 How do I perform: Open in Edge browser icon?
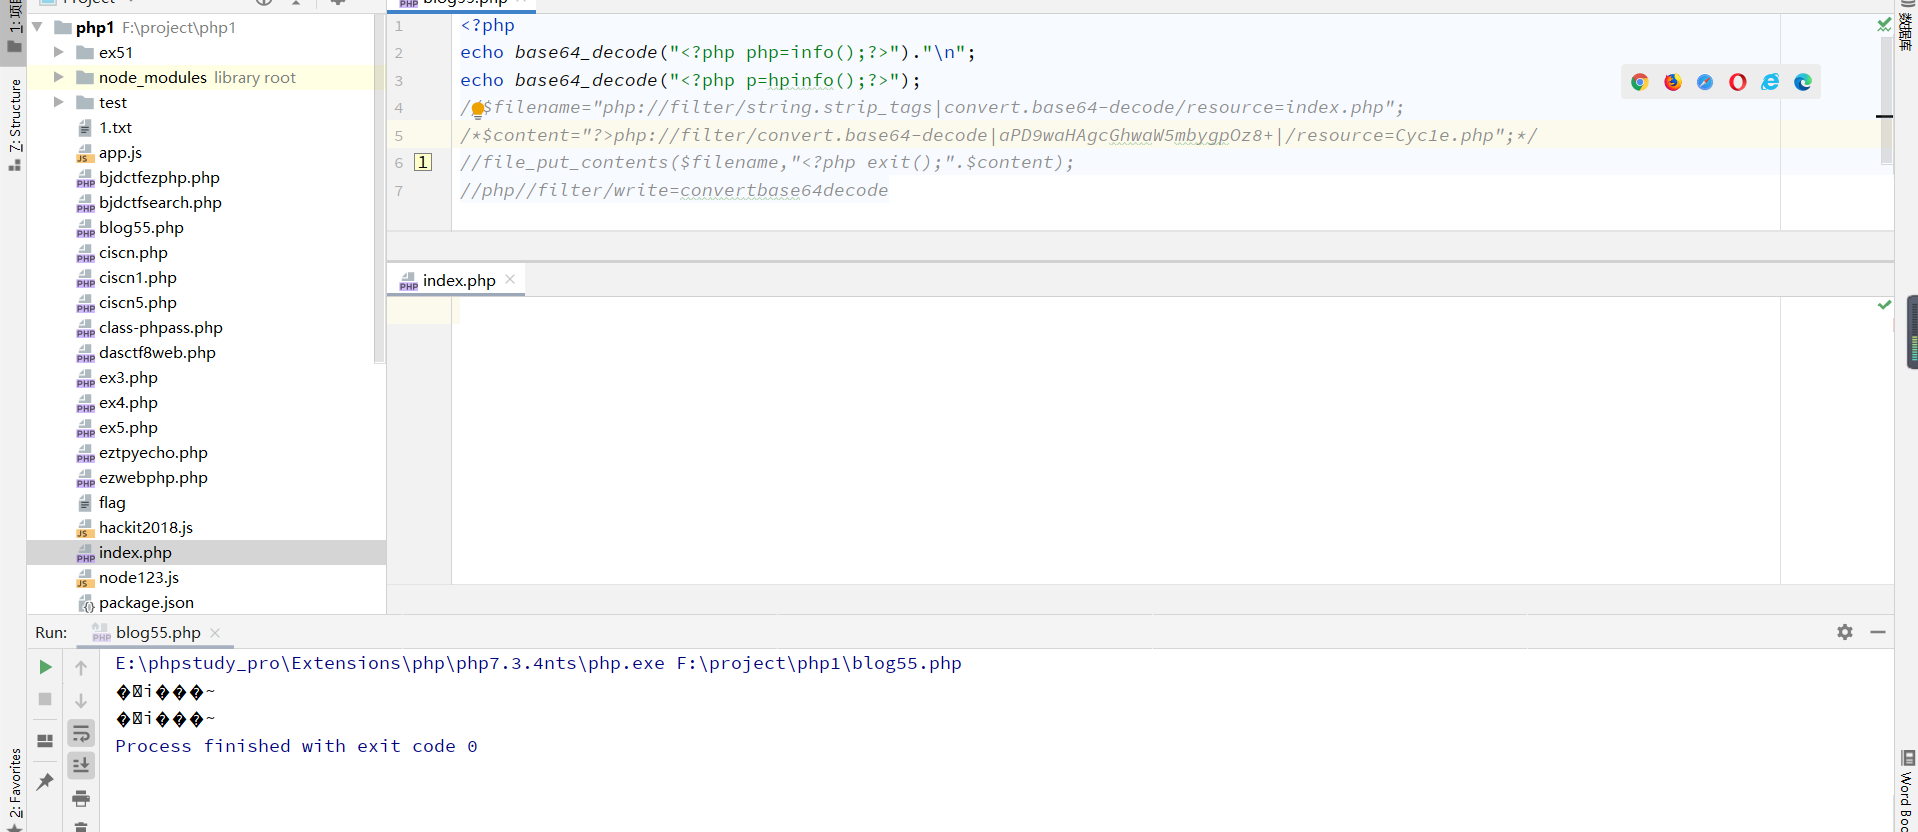pyautogui.click(x=1803, y=82)
